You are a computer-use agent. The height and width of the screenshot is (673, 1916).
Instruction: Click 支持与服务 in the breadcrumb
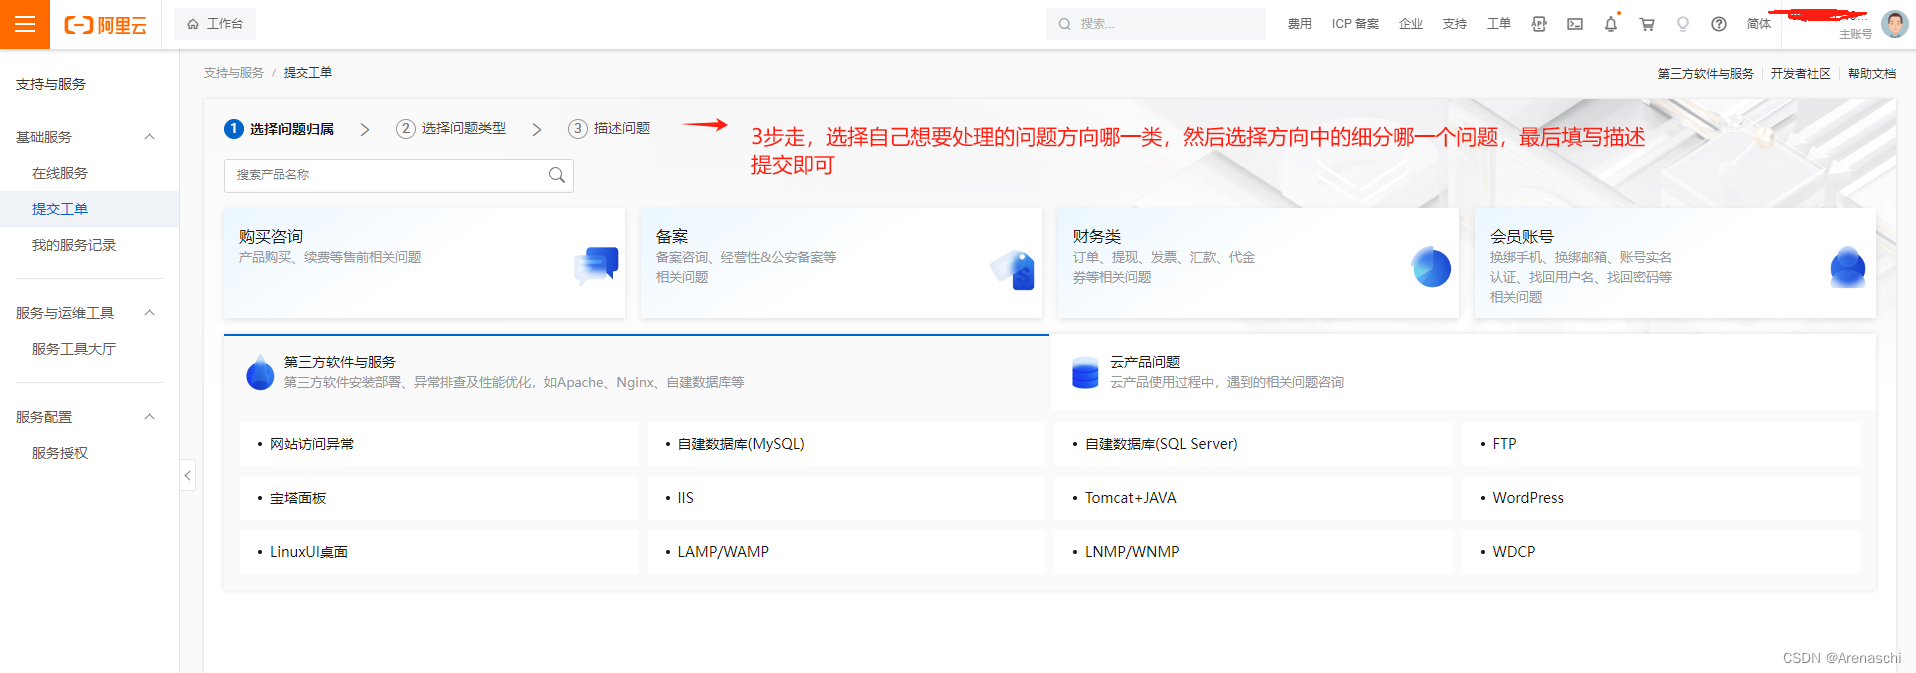234,73
